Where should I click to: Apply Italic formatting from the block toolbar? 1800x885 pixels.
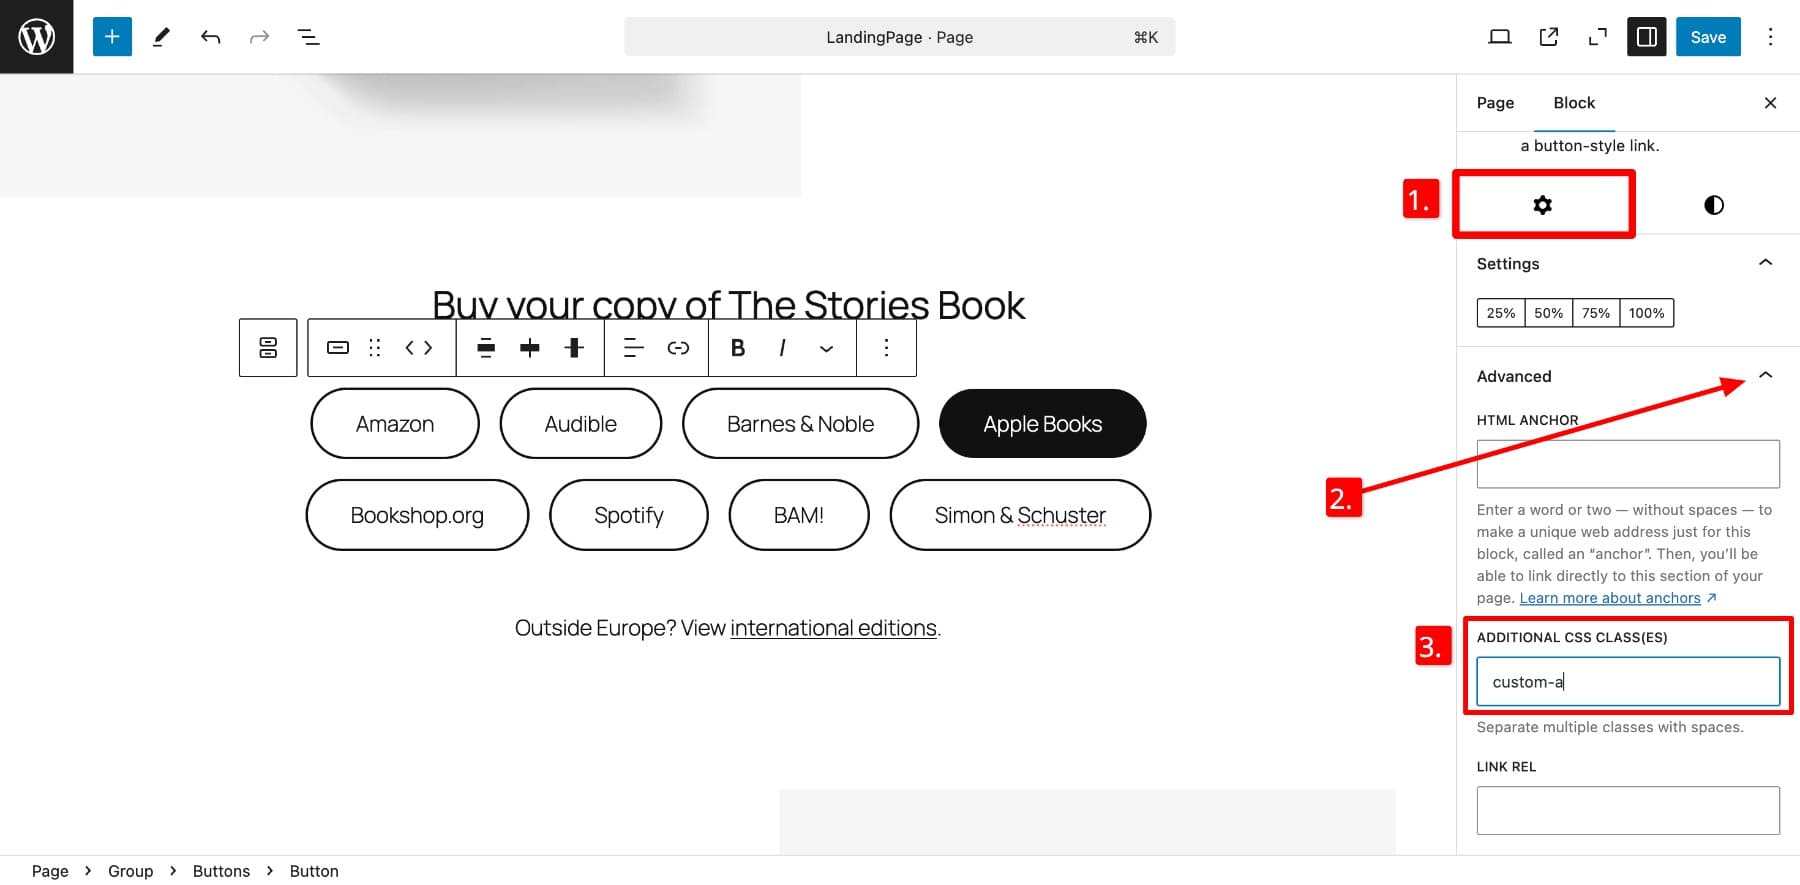coord(781,347)
